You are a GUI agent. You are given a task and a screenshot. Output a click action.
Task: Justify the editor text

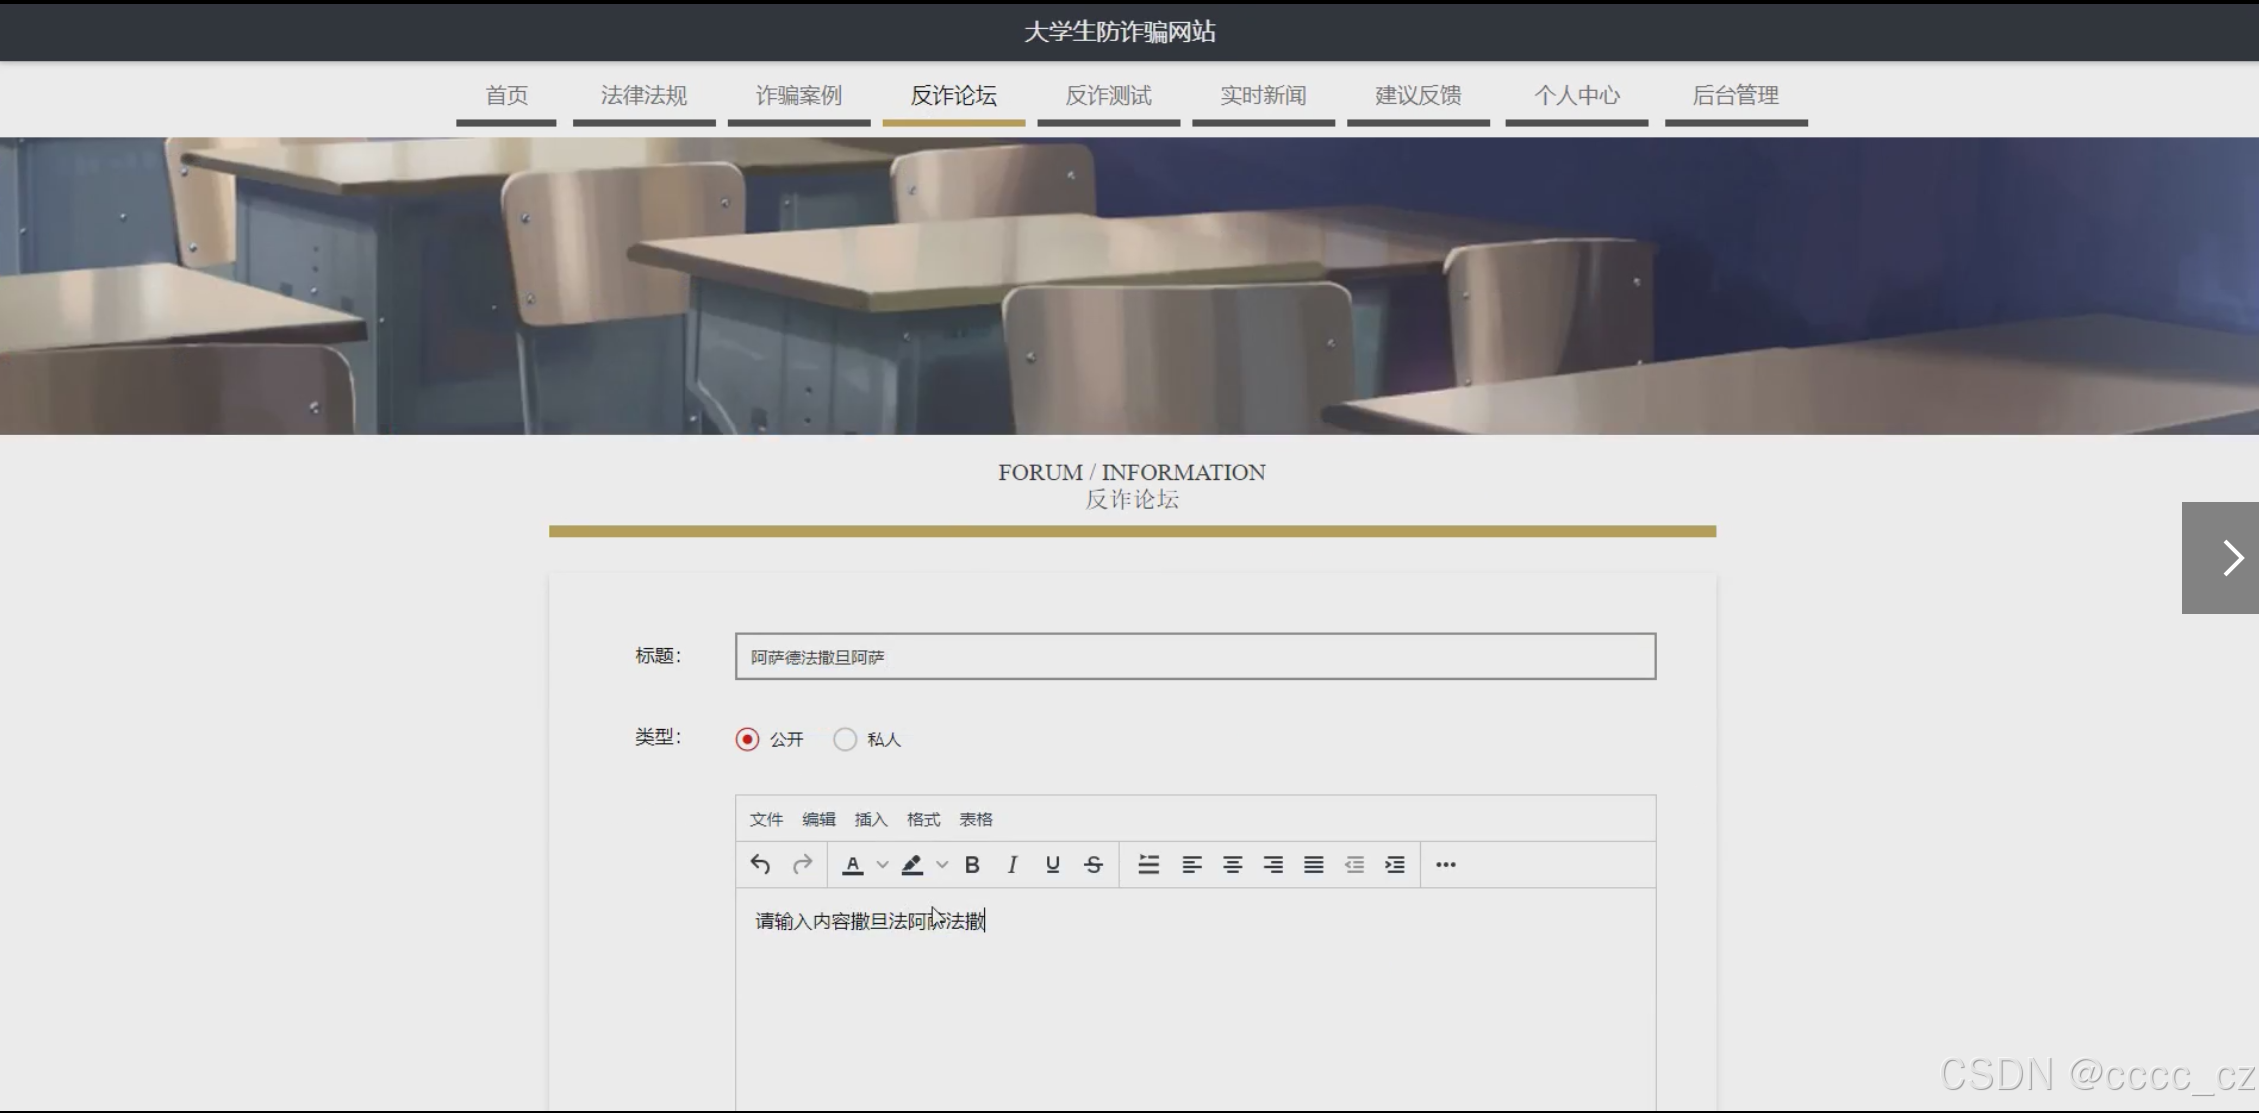[x=1313, y=865]
